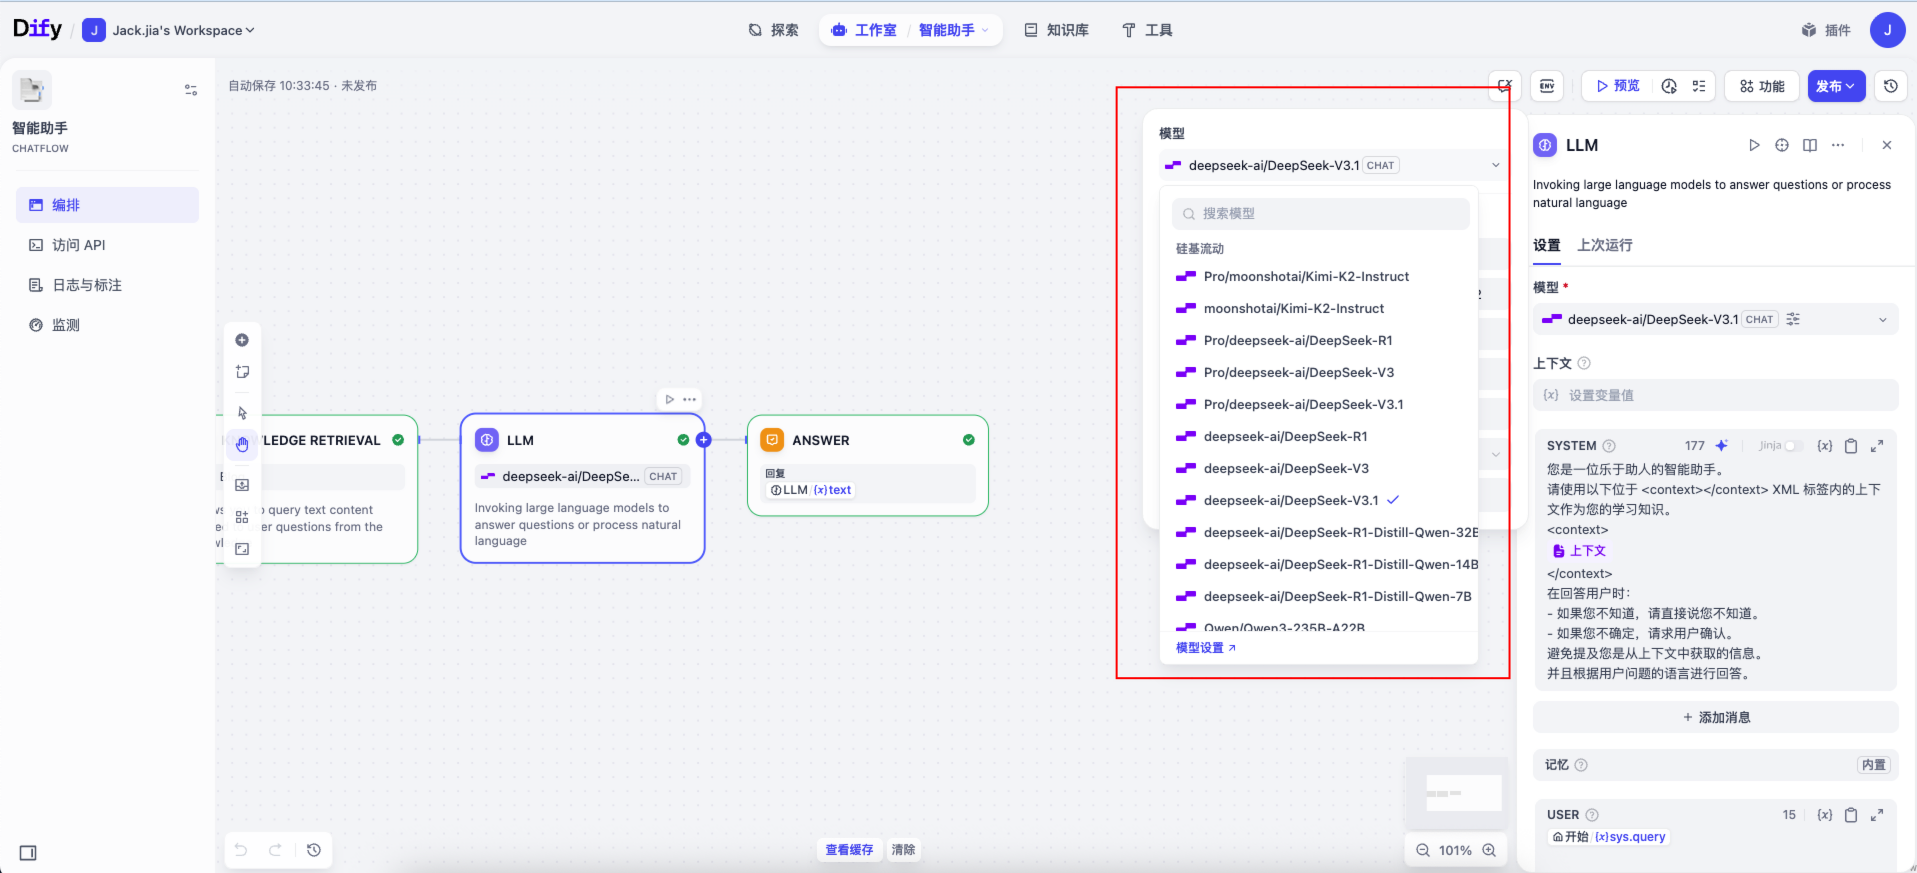Expand the SYSTEM prompt editor
1917x873 pixels.
click(x=1877, y=446)
